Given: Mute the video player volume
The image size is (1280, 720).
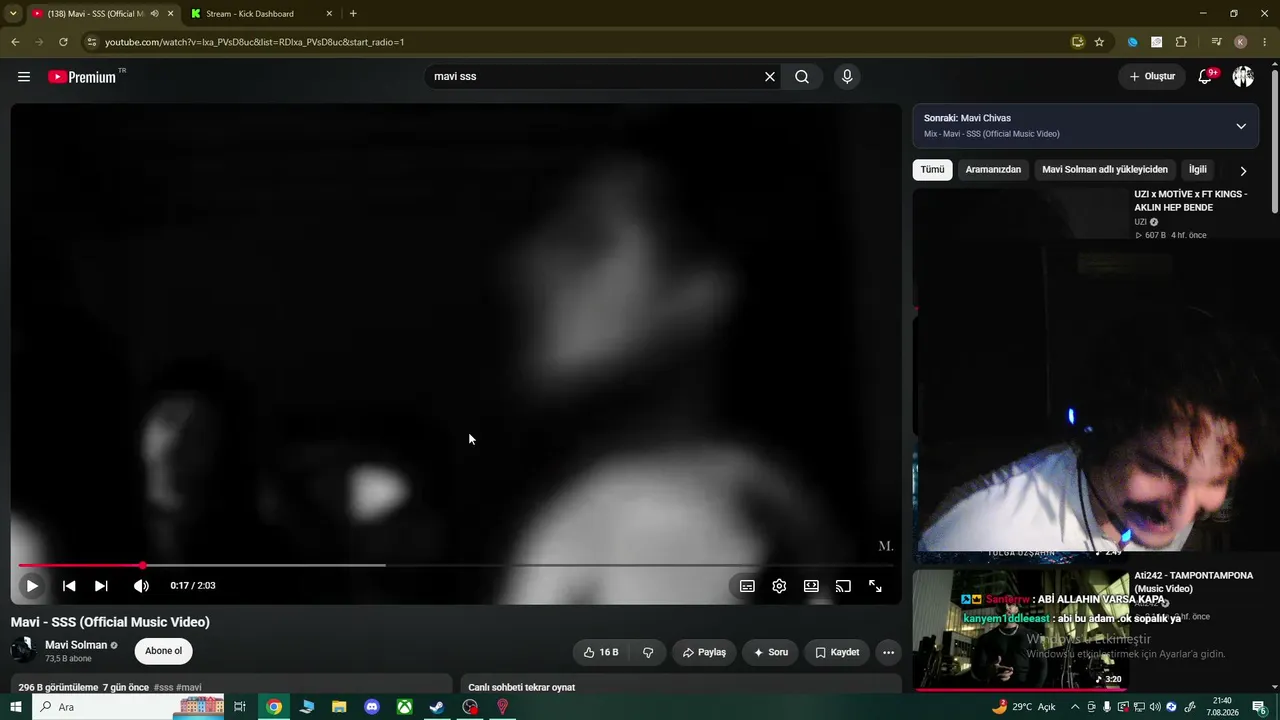Looking at the screenshot, I should 141,586.
